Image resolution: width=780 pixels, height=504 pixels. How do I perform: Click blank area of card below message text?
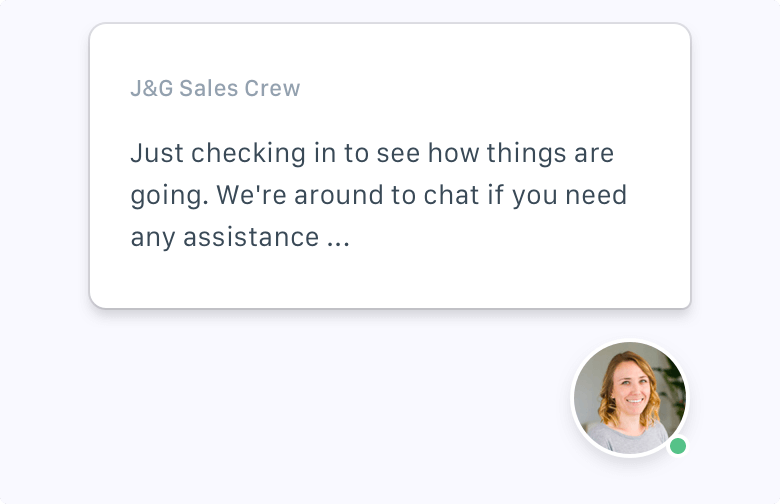pos(390,280)
